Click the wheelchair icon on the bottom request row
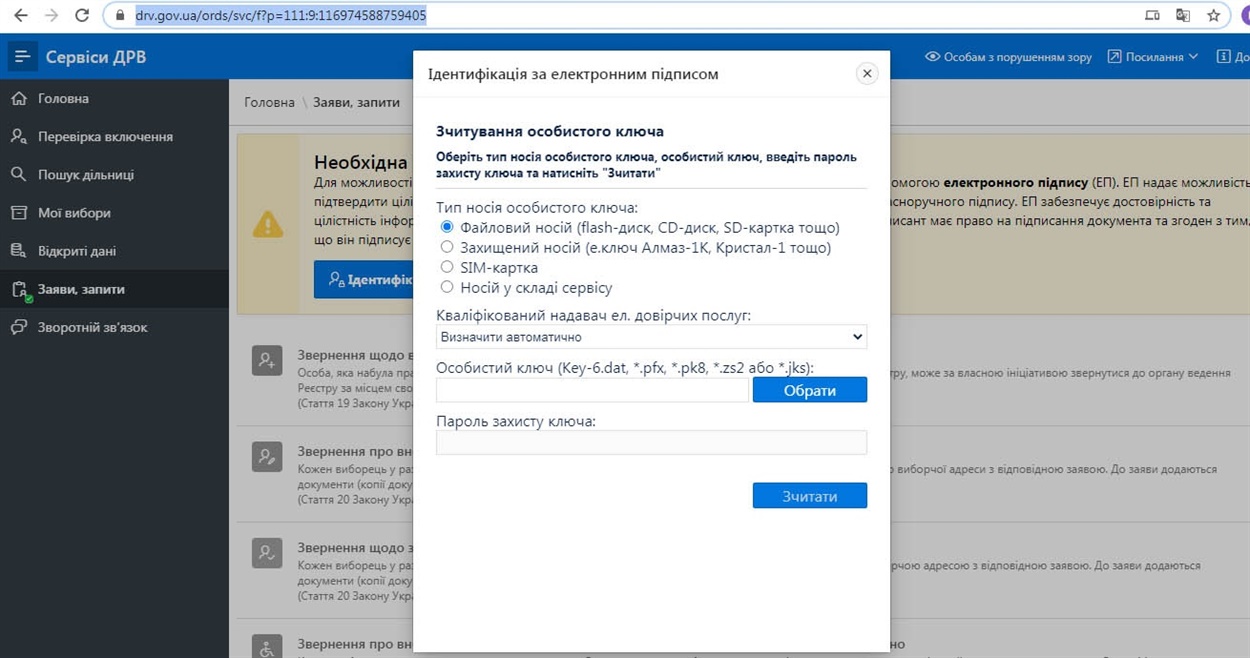The image size is (1250, 658). [x=267, y=646]
